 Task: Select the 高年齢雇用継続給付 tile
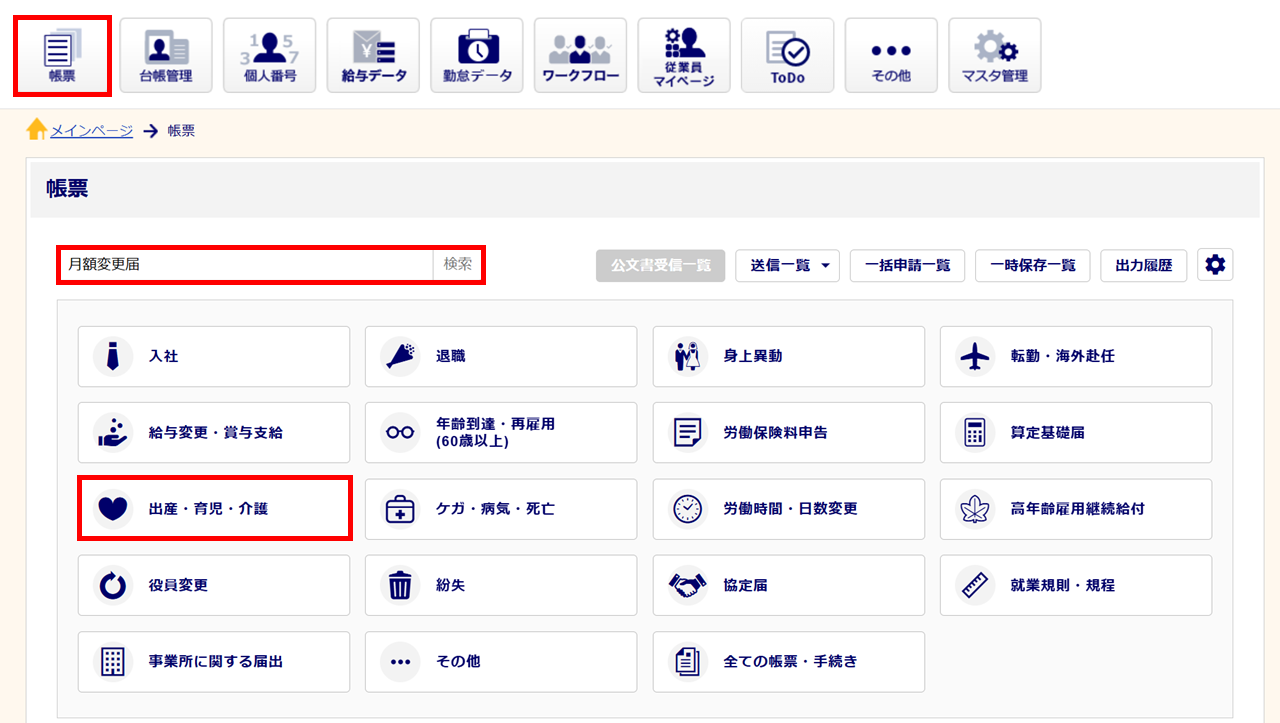[x=1076, y=509]
